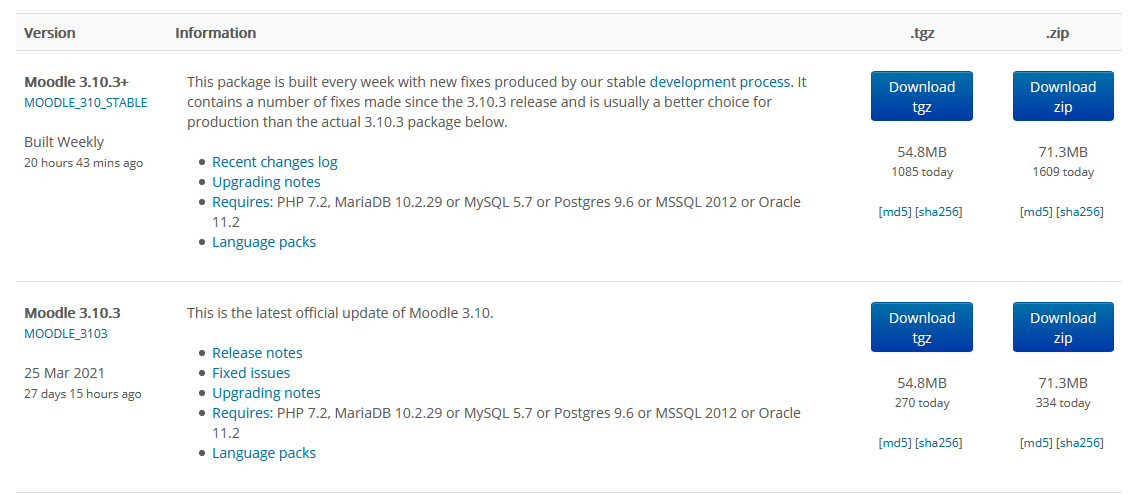View Language packs for Moodle 3.10.3+
The image size is (1139, 504).
point(263,242)
